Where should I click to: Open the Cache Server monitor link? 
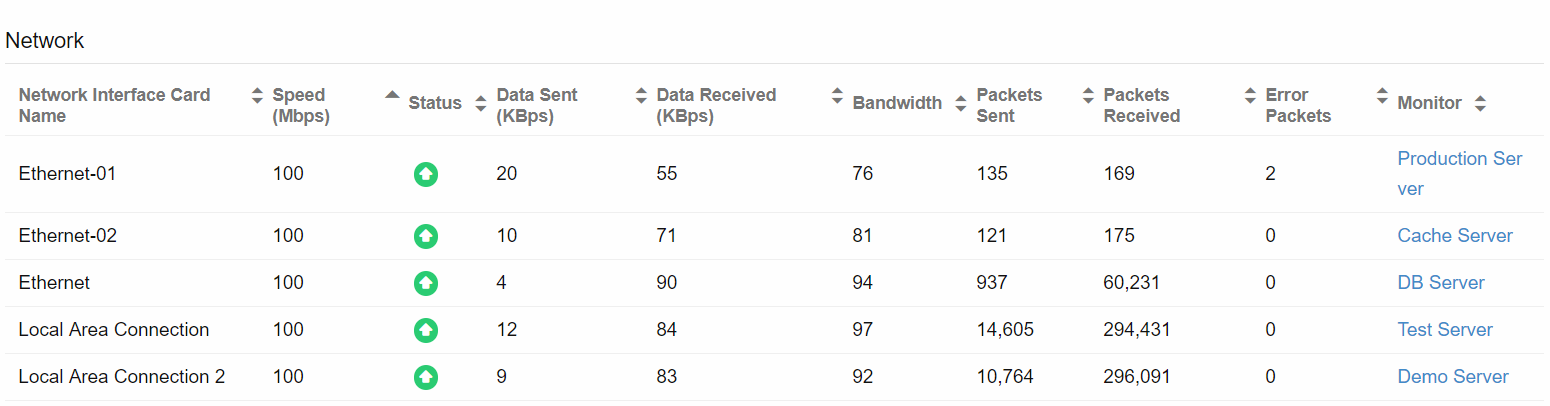click(x=1454, y=236)
